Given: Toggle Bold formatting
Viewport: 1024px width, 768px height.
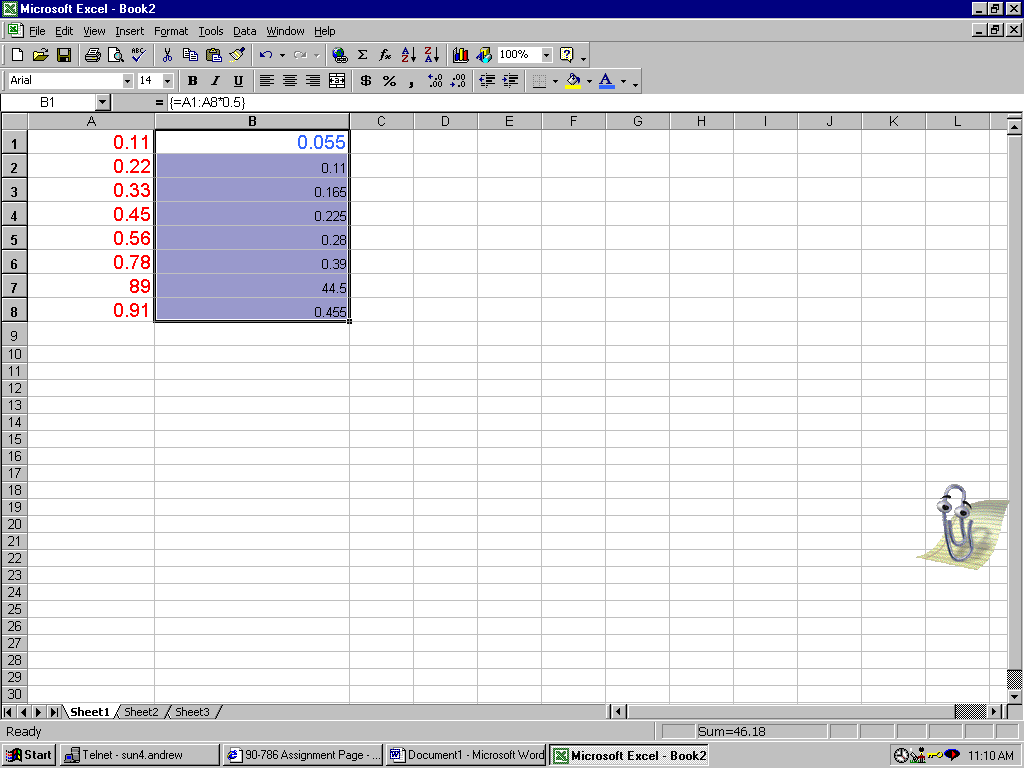Looking at the screenshot, I should [192, 81].
